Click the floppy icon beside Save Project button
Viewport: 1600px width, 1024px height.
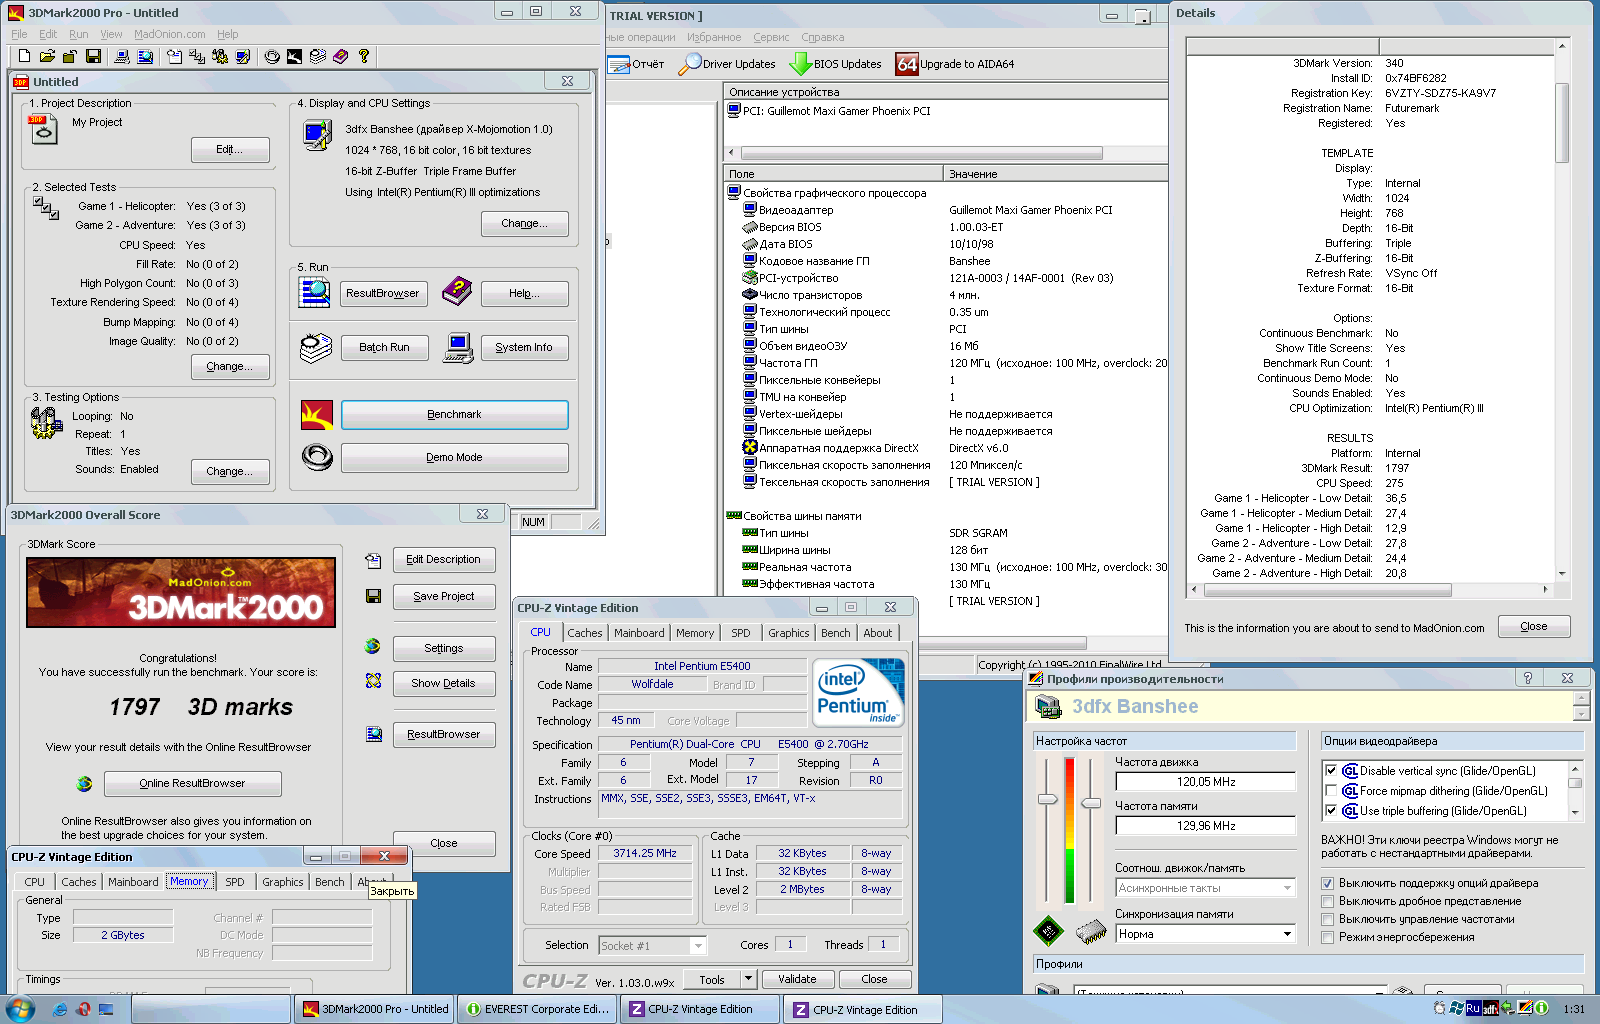tap(373, 596)
